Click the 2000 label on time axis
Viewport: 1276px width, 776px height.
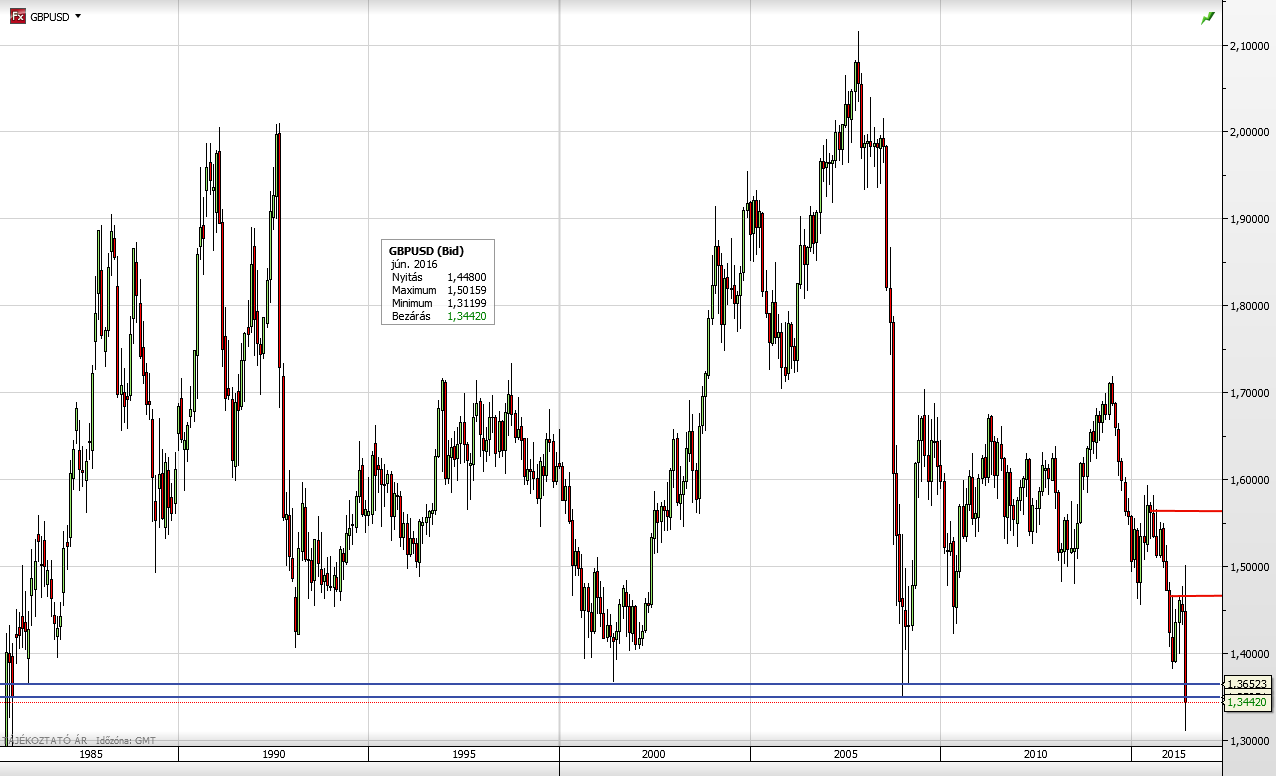(653, 753)
